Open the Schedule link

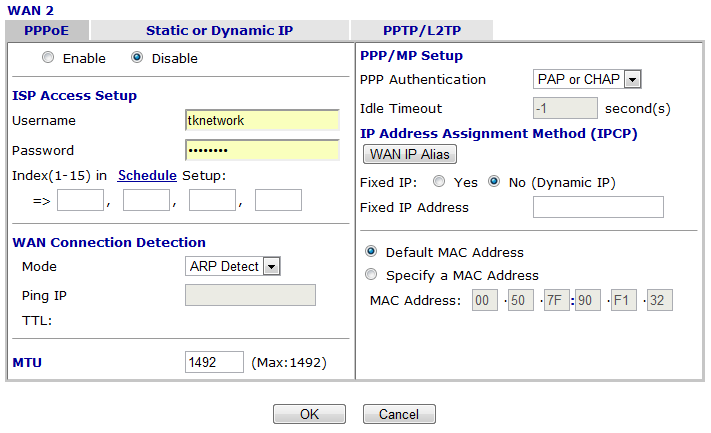pyautogui.click(x=147, y=175)
